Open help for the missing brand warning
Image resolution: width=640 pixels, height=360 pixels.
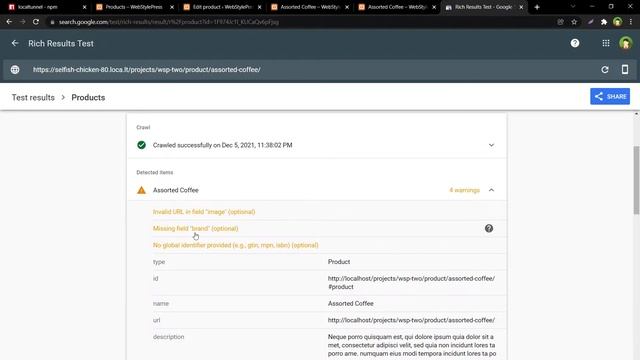coord(489,229)
